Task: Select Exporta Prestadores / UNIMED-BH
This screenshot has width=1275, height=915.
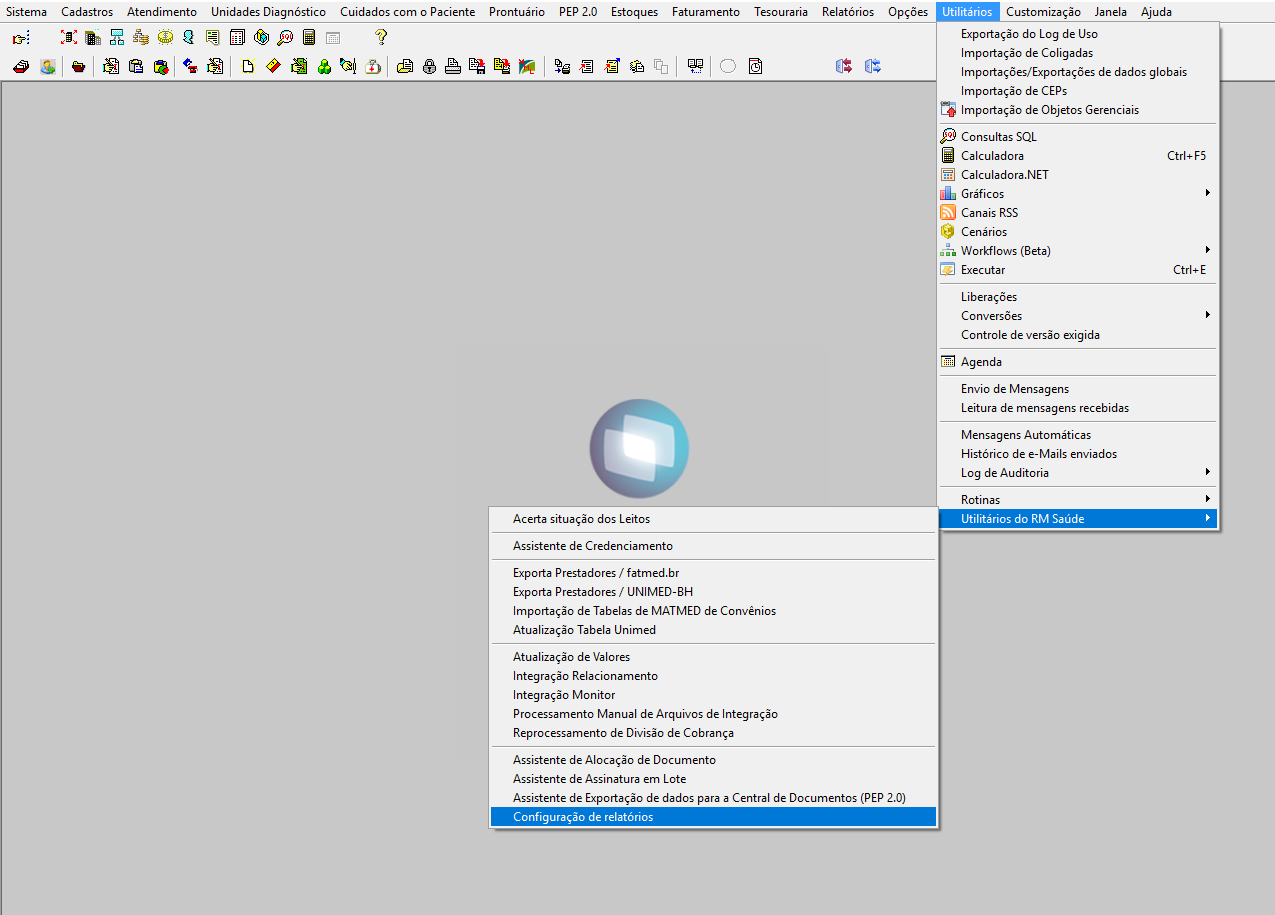Action: click(x=713, y=592)
